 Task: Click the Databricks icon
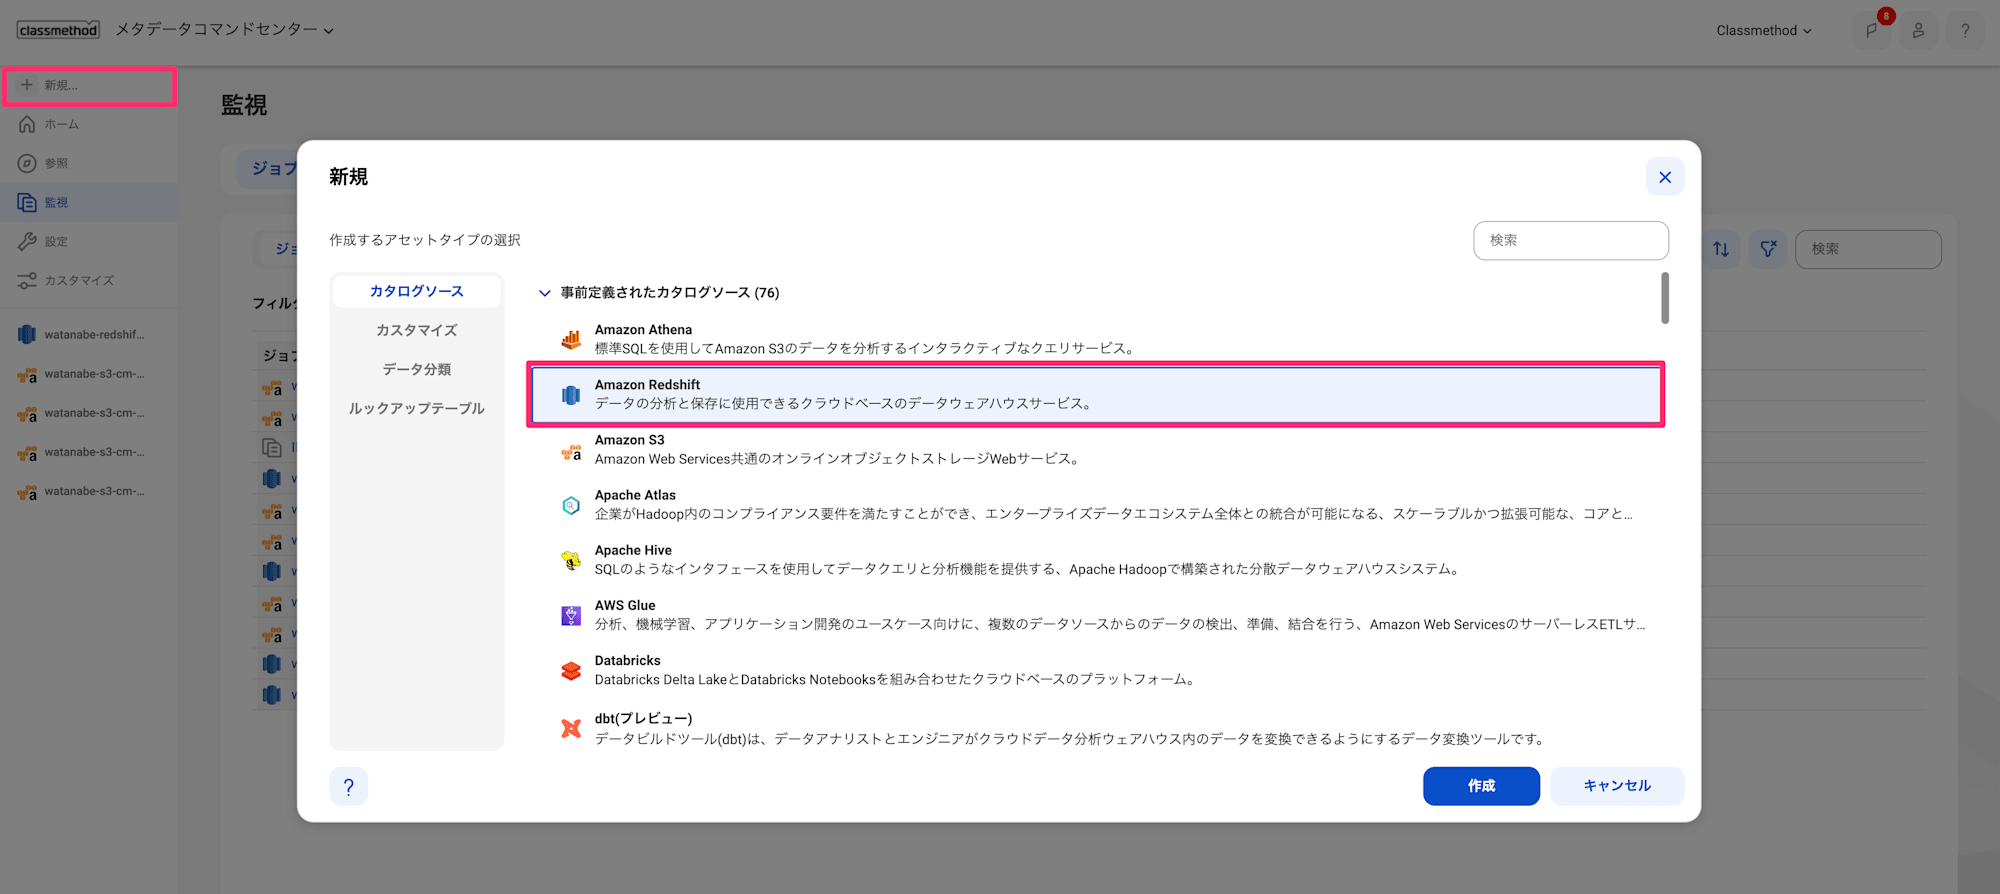tap(571, 670)
